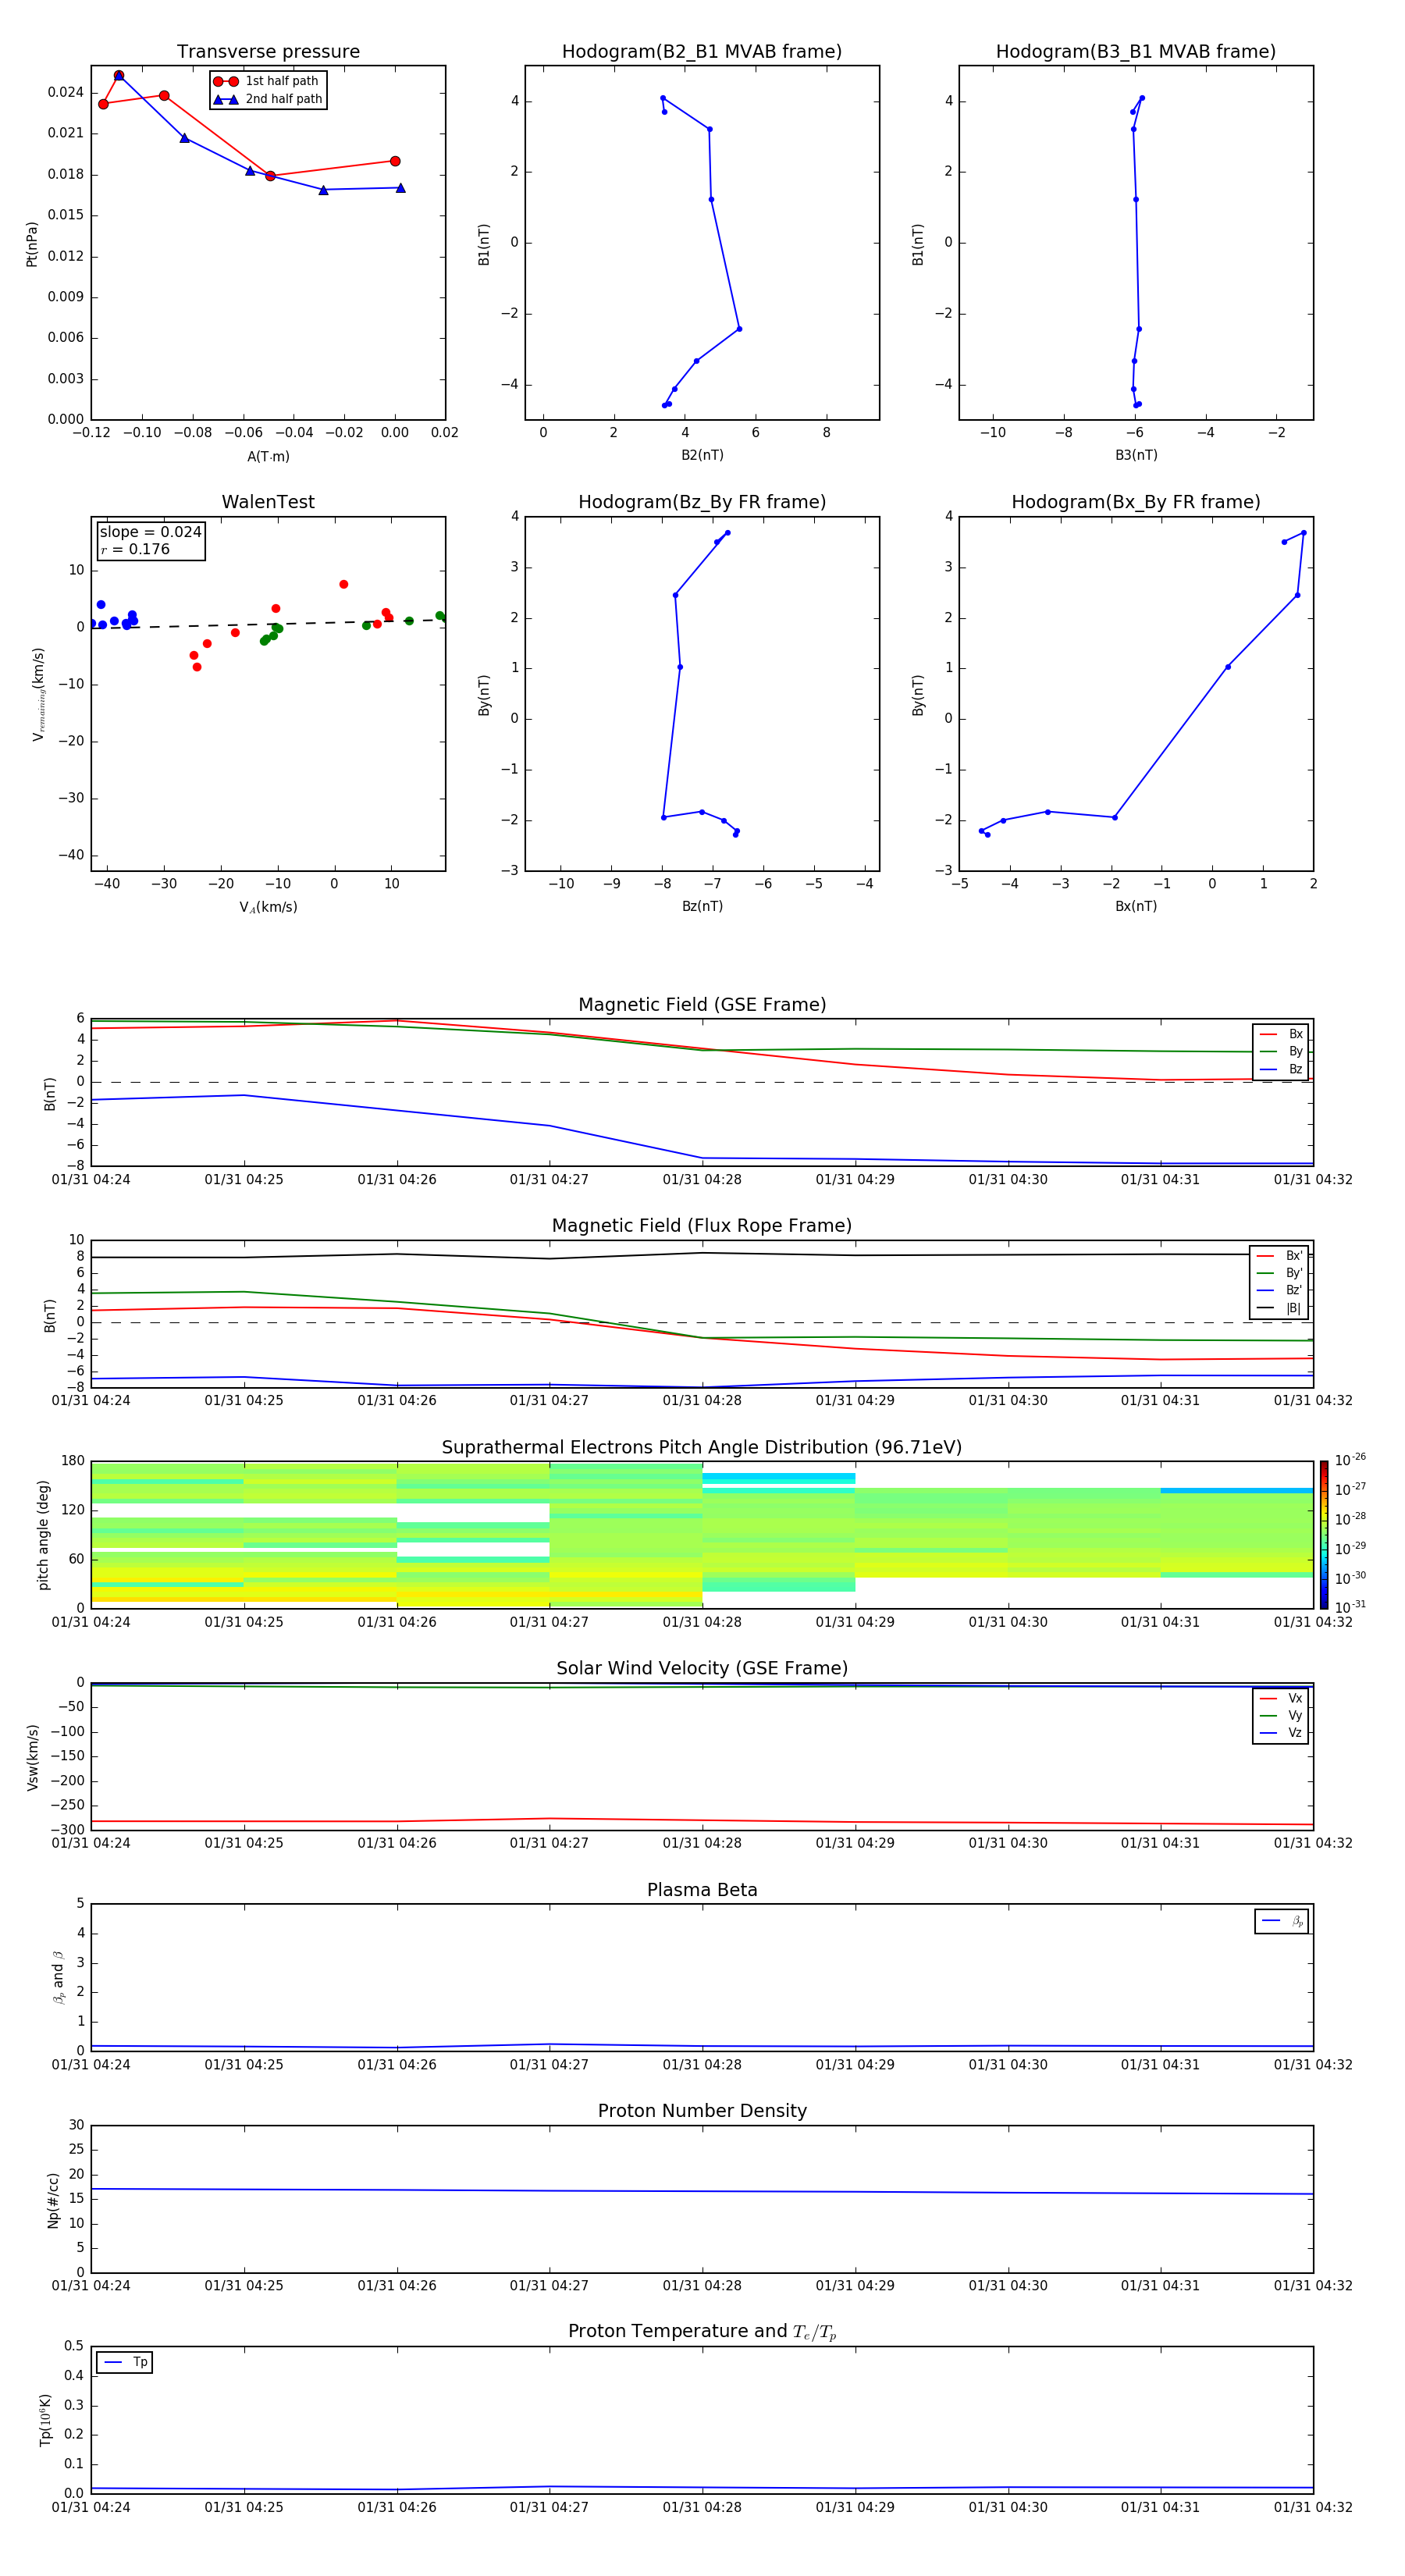Image resolution: width=1405 pixels, height=2576 pixels.
Task: Click the Hodogram(B2_B1 MVAB frame) title
Action: click(x=702, y=52)
